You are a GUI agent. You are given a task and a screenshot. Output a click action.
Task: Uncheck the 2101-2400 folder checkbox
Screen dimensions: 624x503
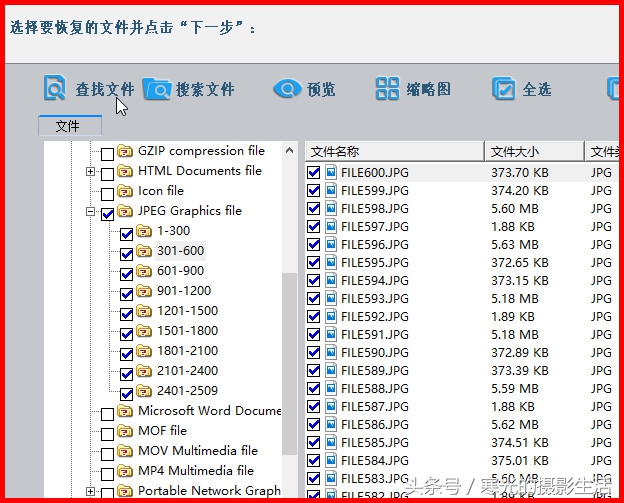click(126, 374)
